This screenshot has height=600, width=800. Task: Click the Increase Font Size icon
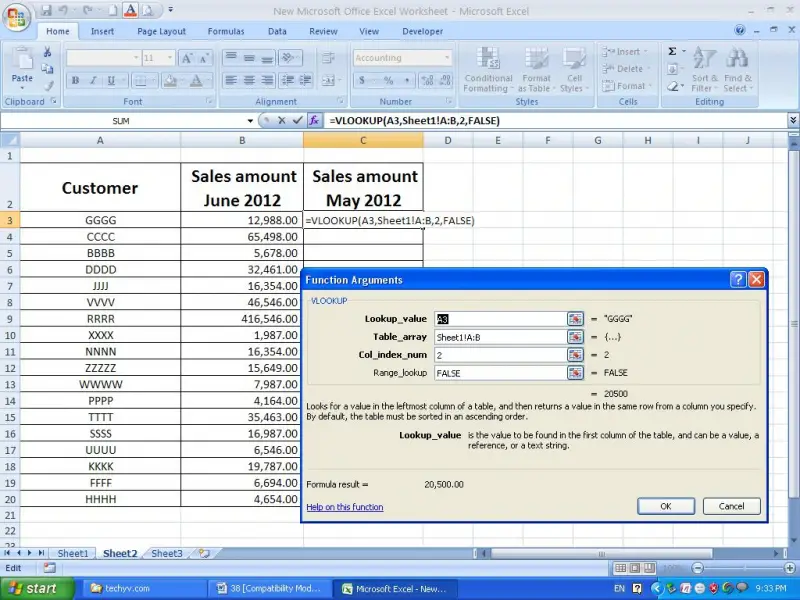tap(187, 58)
